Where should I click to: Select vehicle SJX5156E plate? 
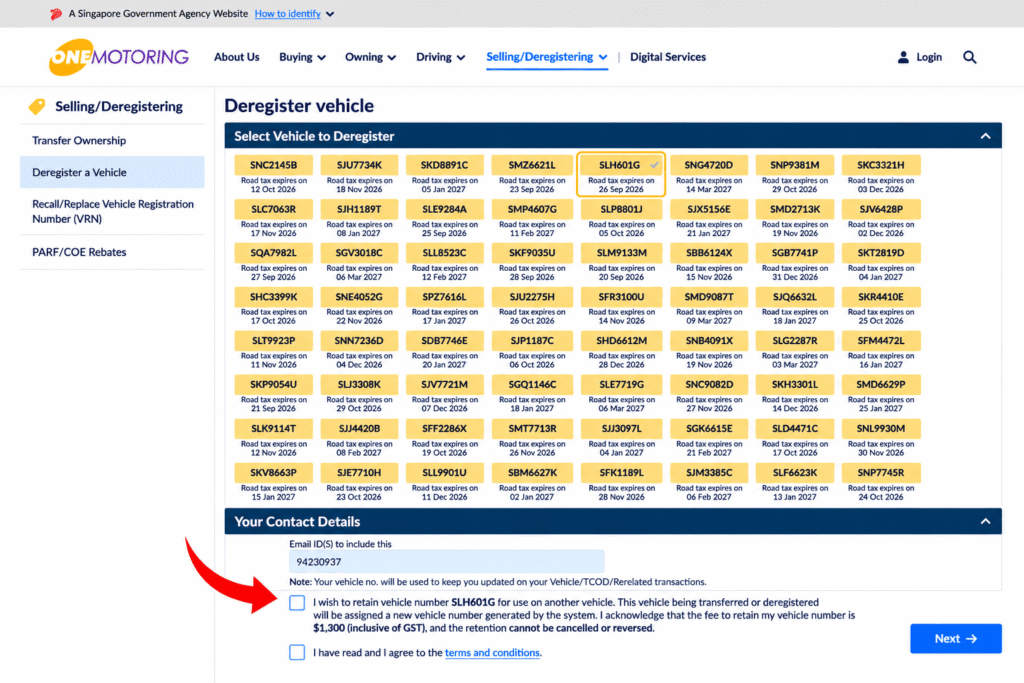point(709,209)
